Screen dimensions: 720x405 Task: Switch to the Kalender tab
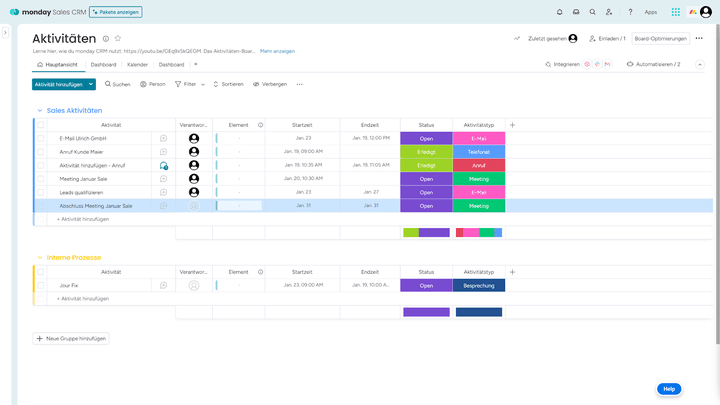[137, 64]
